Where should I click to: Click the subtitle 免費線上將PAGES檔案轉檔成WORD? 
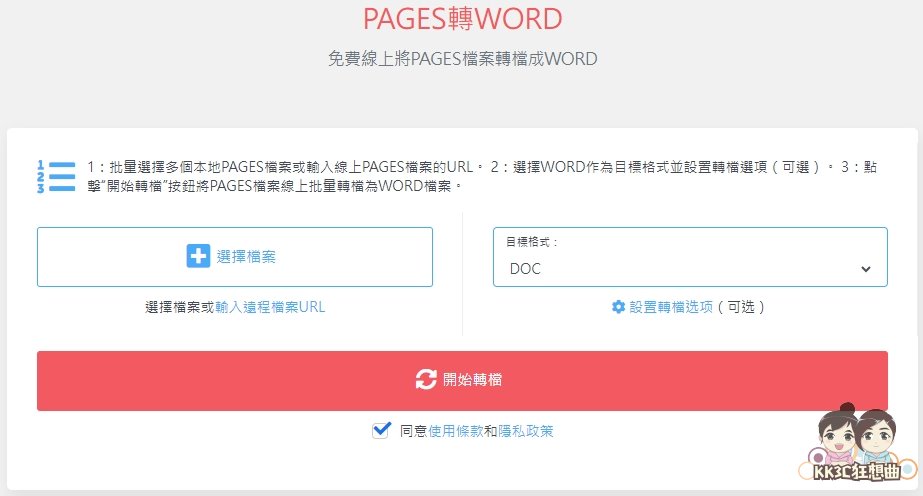pyautogui.click(x=463, y=59)
